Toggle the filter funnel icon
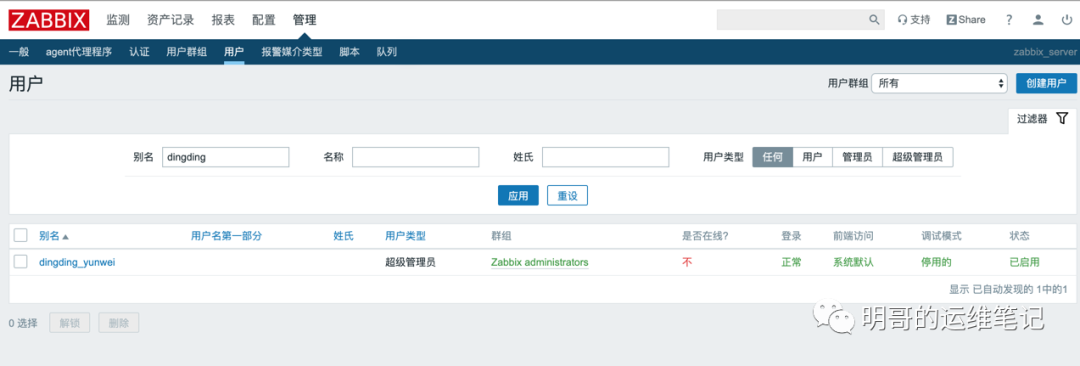 coord(1061,118)
